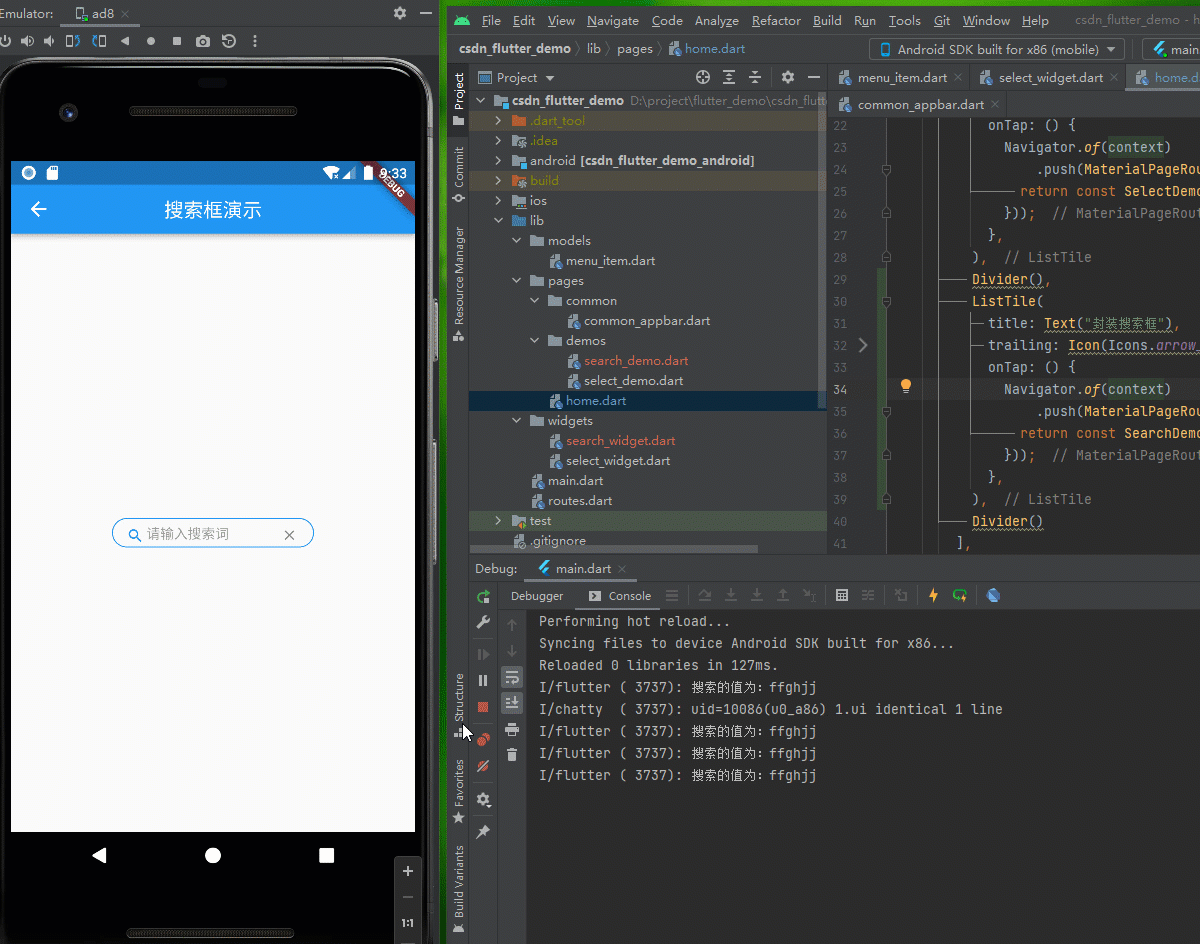Pause program with the Debug pause icon

483,680
